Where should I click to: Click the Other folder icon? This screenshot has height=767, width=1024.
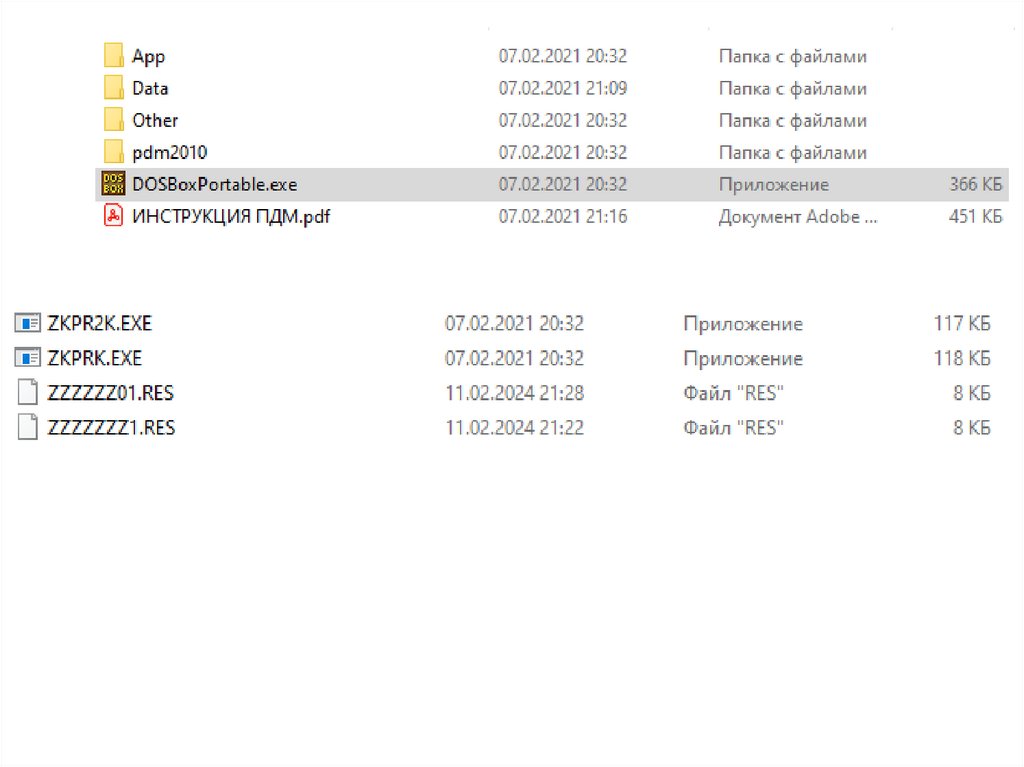pyautogui.click(x=113, y=120)
